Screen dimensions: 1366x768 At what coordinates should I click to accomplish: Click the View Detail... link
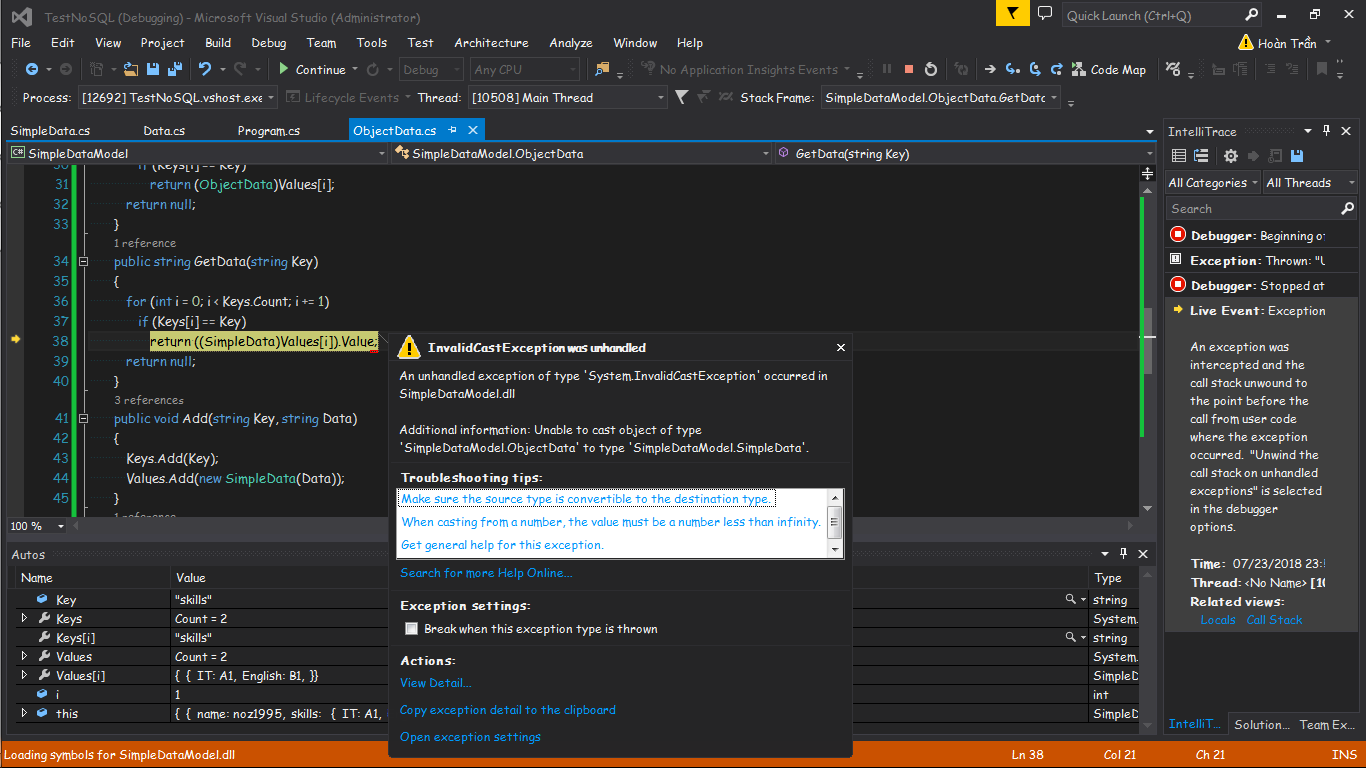tap(435, 683)
